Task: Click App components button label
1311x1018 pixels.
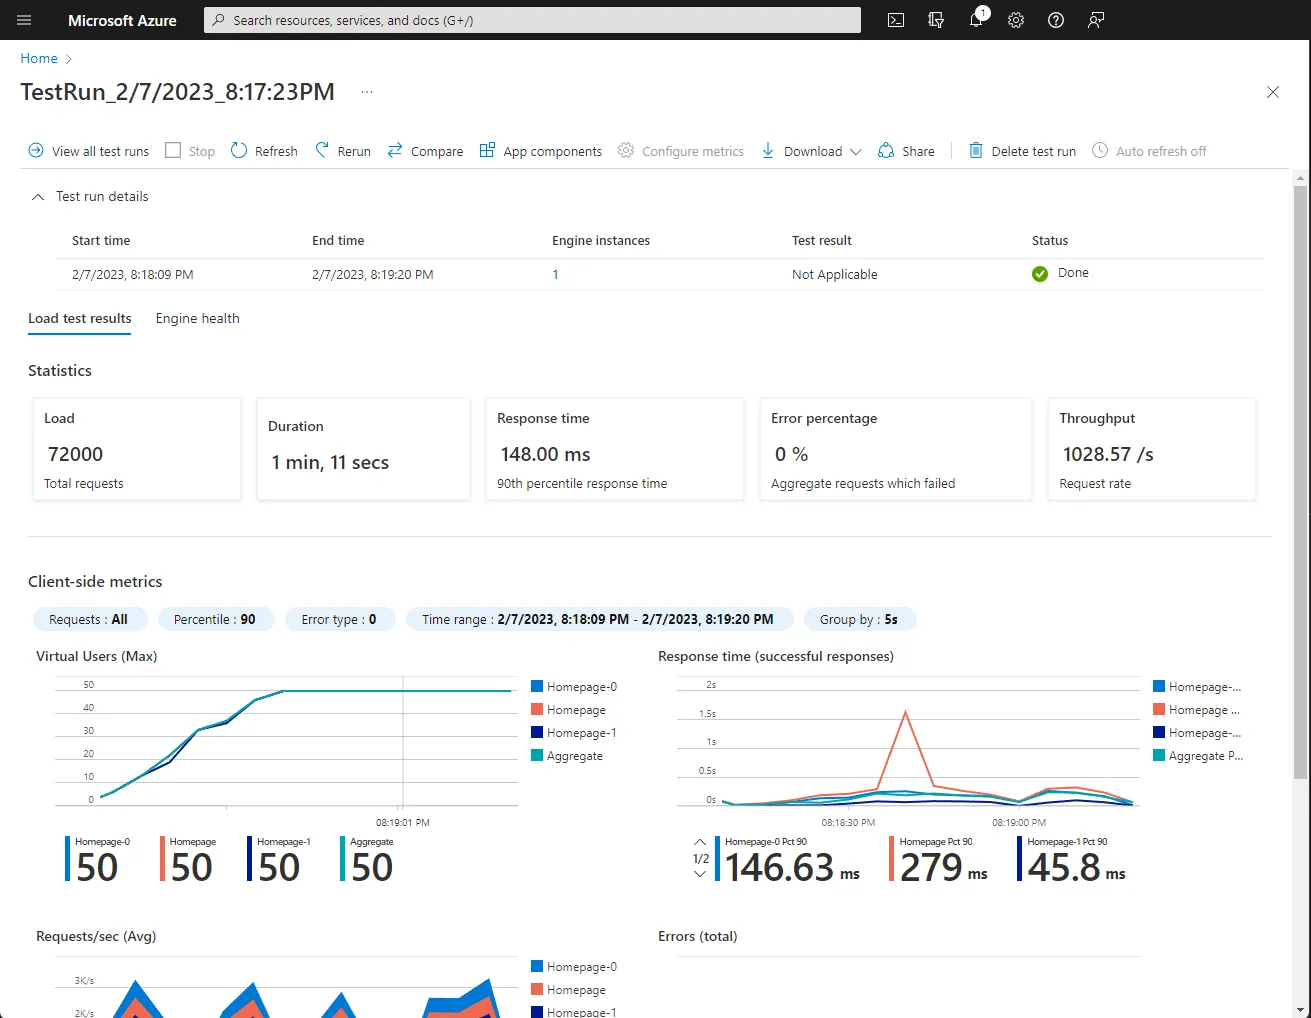Action: pos(553,152)
